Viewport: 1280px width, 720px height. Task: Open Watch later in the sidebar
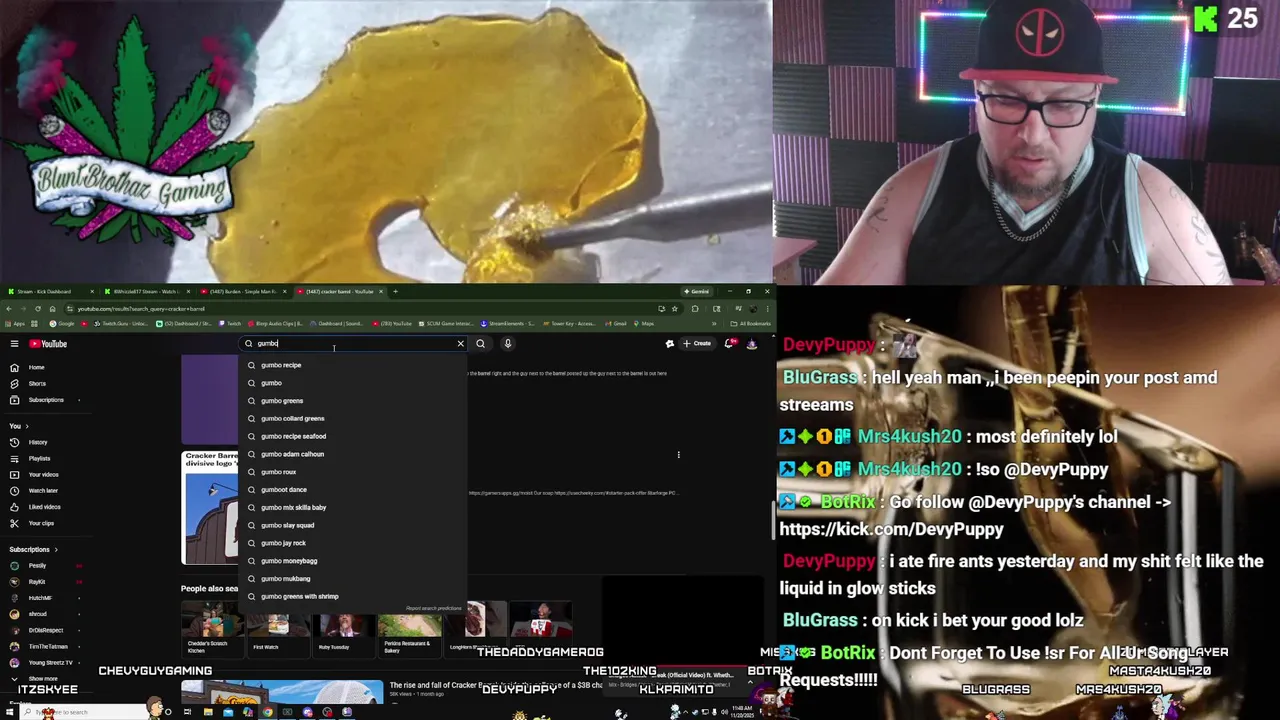46,491
